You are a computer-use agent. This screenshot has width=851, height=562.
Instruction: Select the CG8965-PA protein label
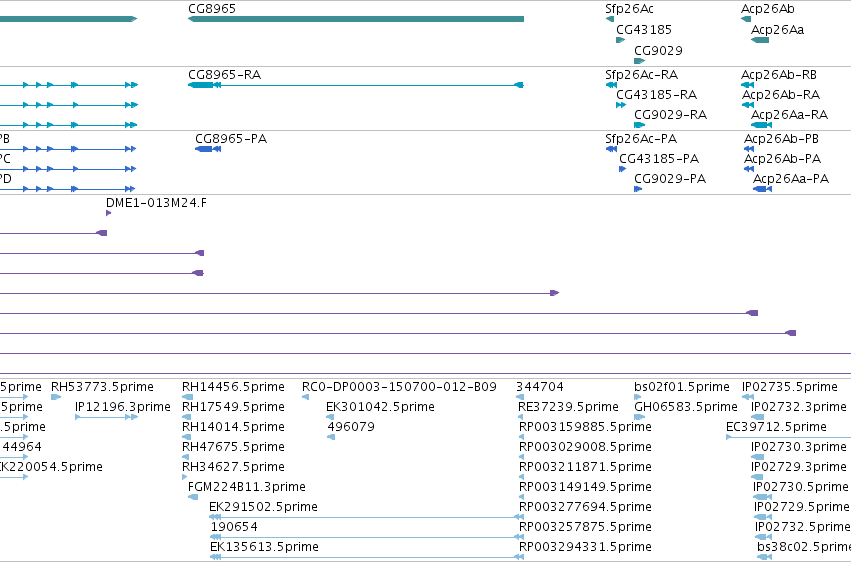coord(231,139)
